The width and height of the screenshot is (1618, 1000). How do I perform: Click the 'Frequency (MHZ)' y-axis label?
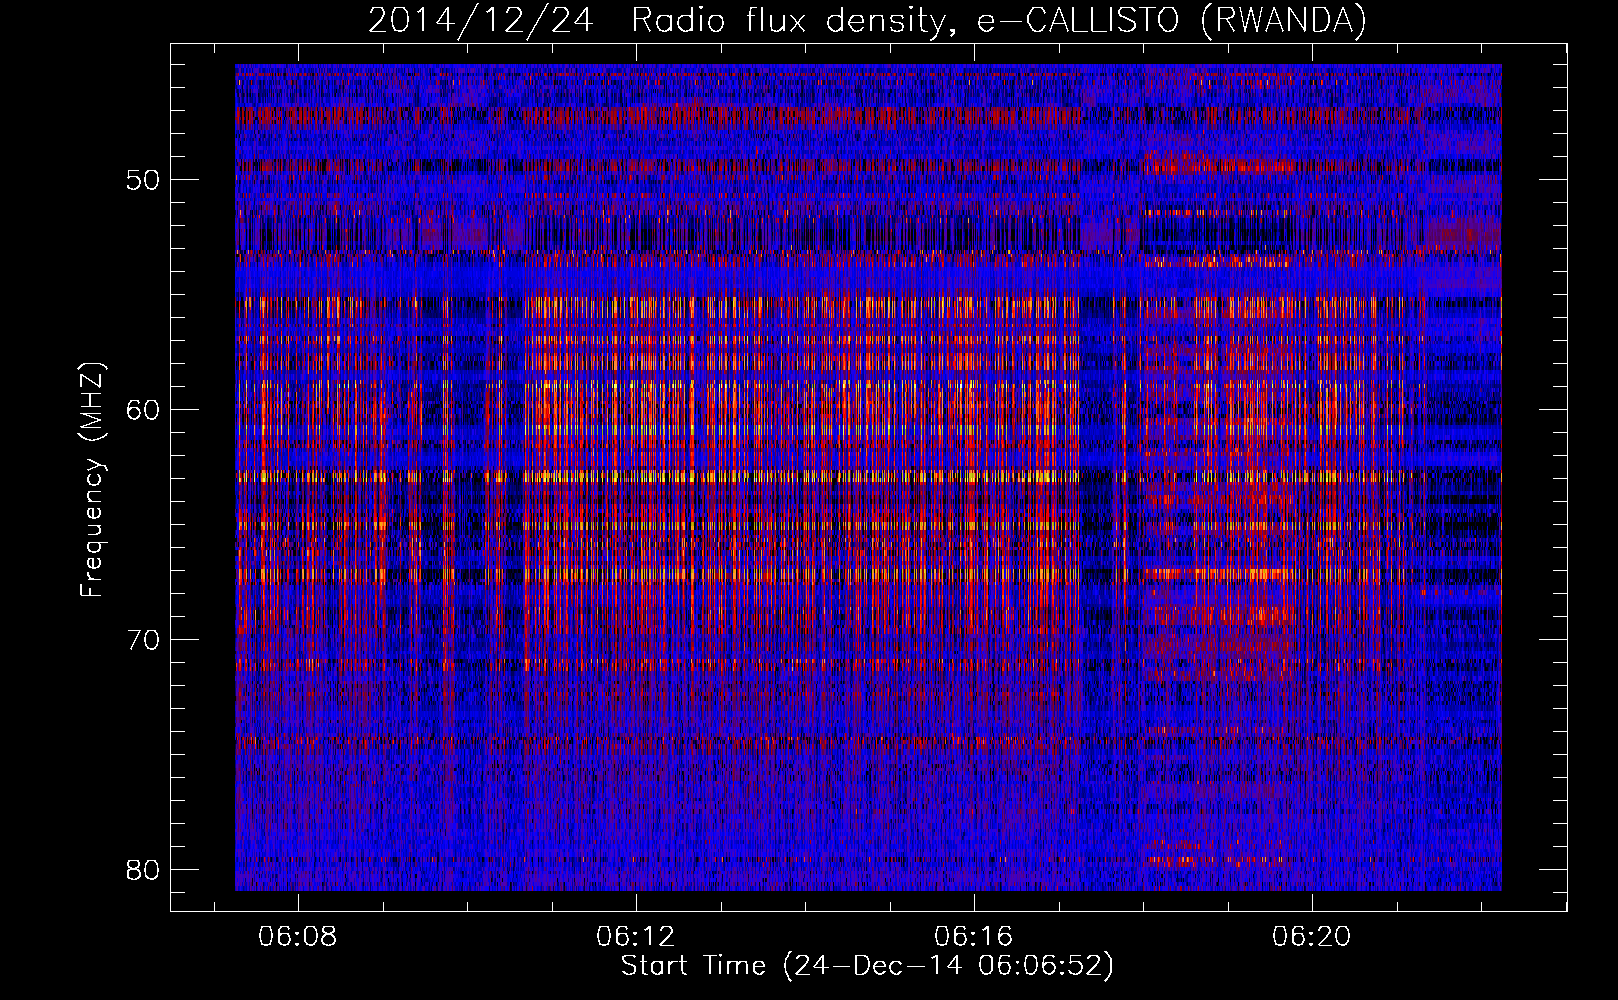tap(92, 480)
